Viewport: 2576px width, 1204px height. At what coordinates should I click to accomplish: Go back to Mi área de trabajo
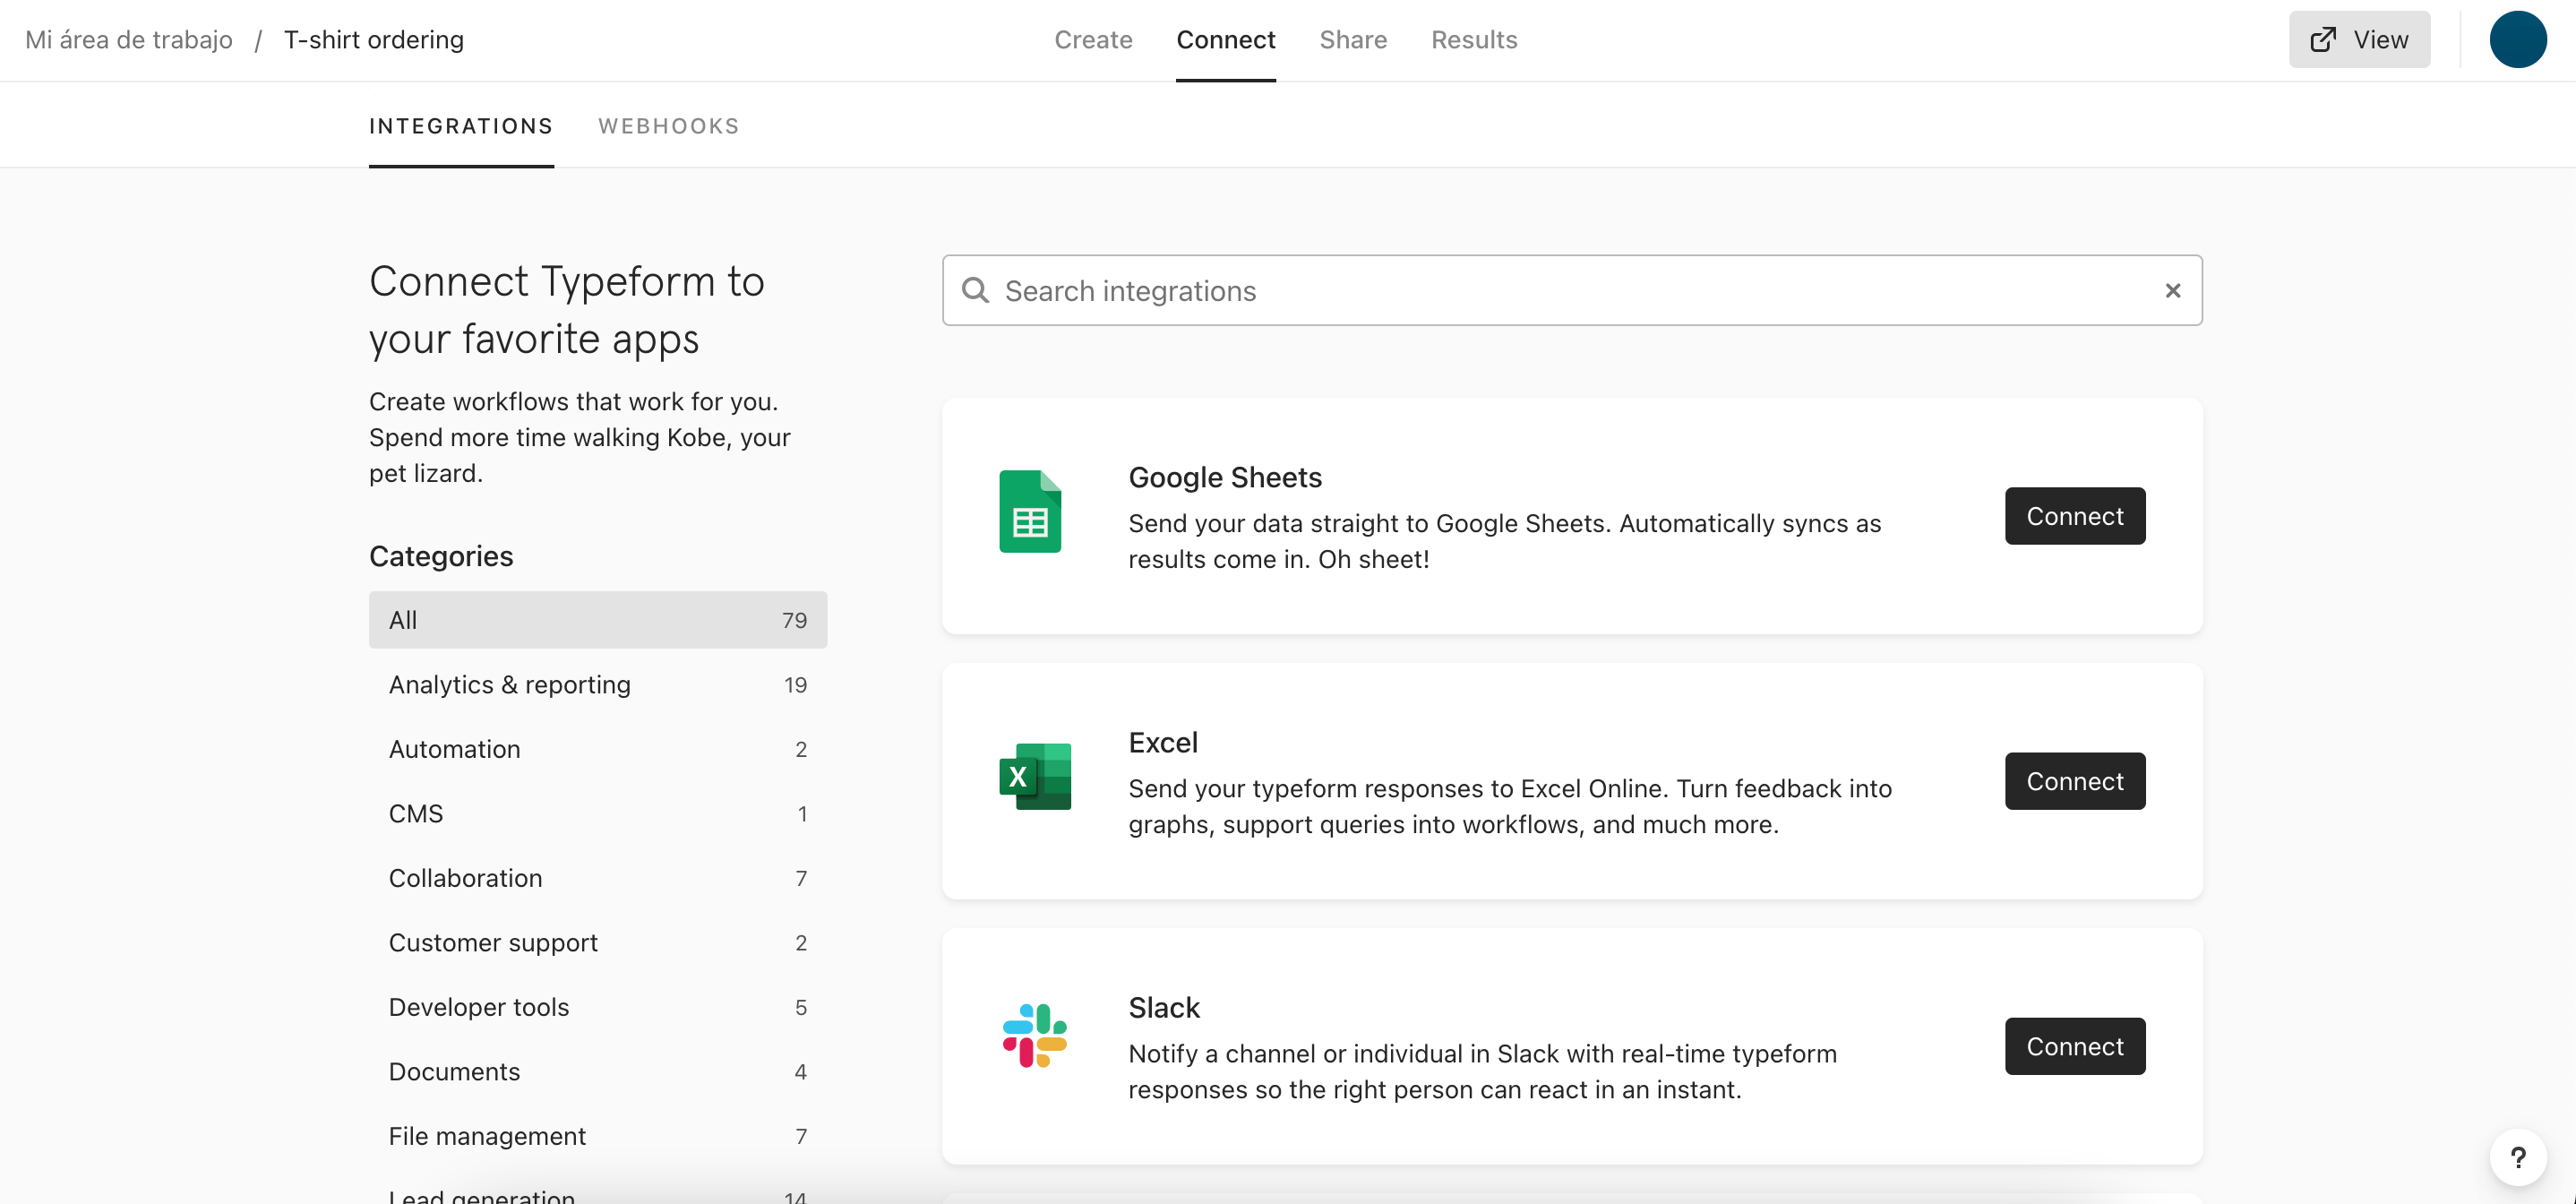tap(128, 39)
